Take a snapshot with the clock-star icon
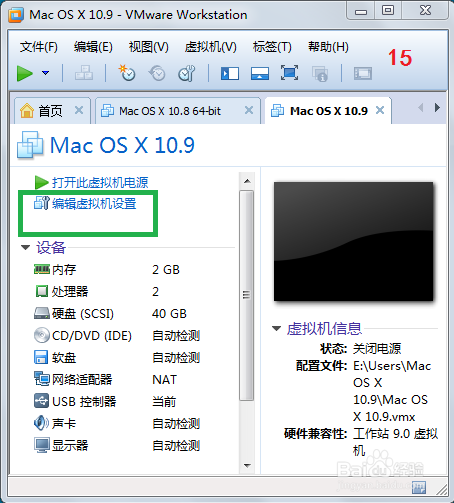This screenshot has width=454, height=503. (x=127, y=73)
